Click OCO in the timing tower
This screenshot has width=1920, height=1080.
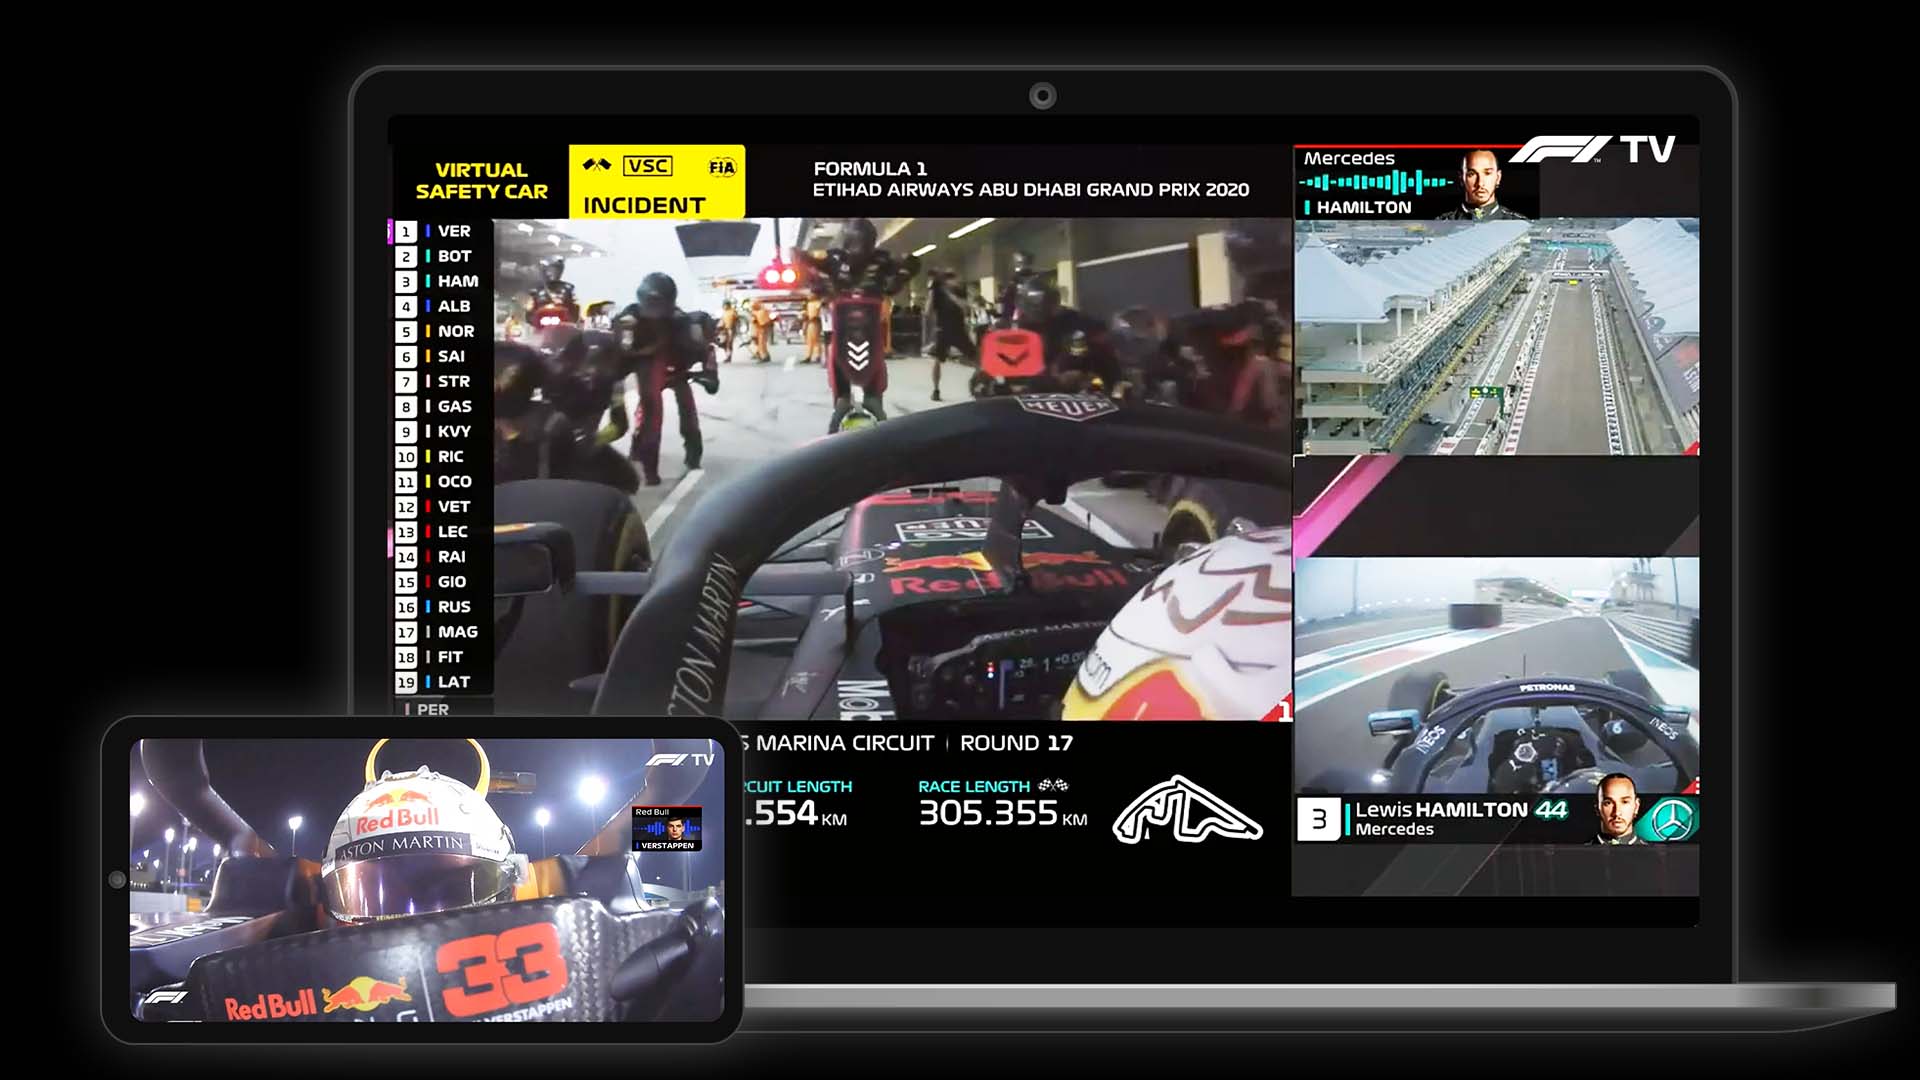(x=455, y=481)
